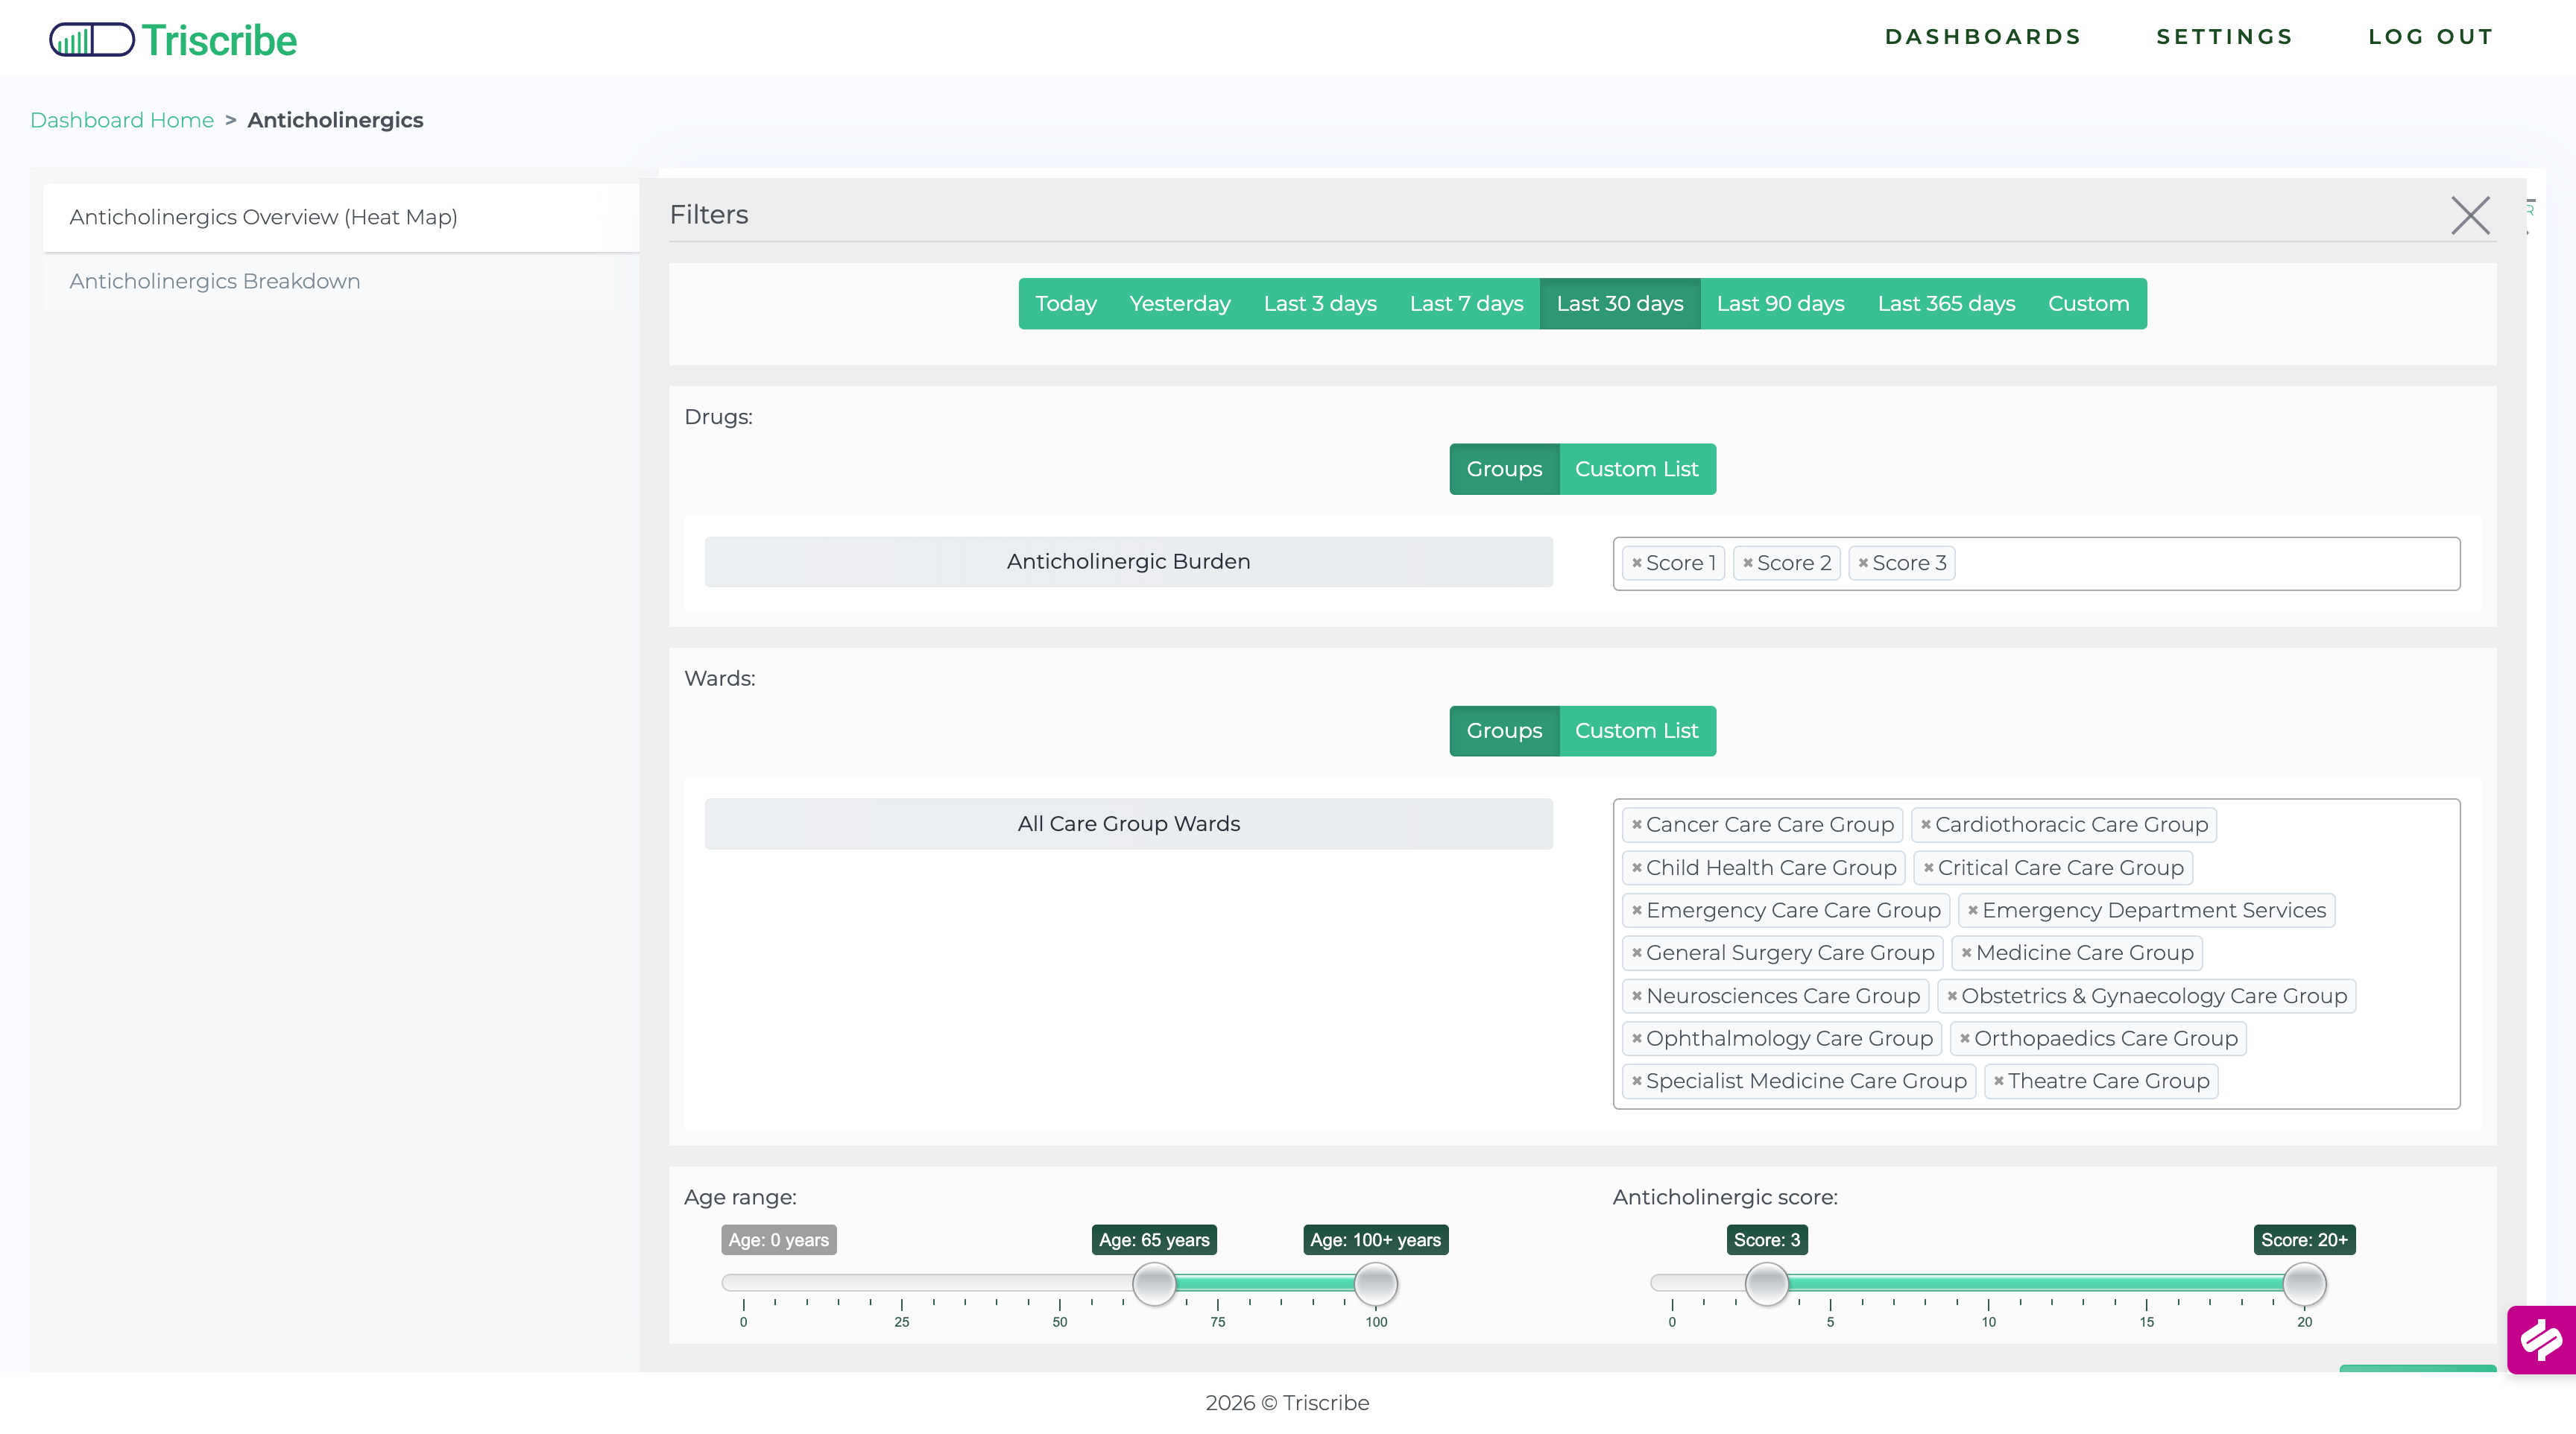Remove the Score 1 filter tag
Image resolution: width=2576 pixels, height=1434 pixels.
point(1637,562)
